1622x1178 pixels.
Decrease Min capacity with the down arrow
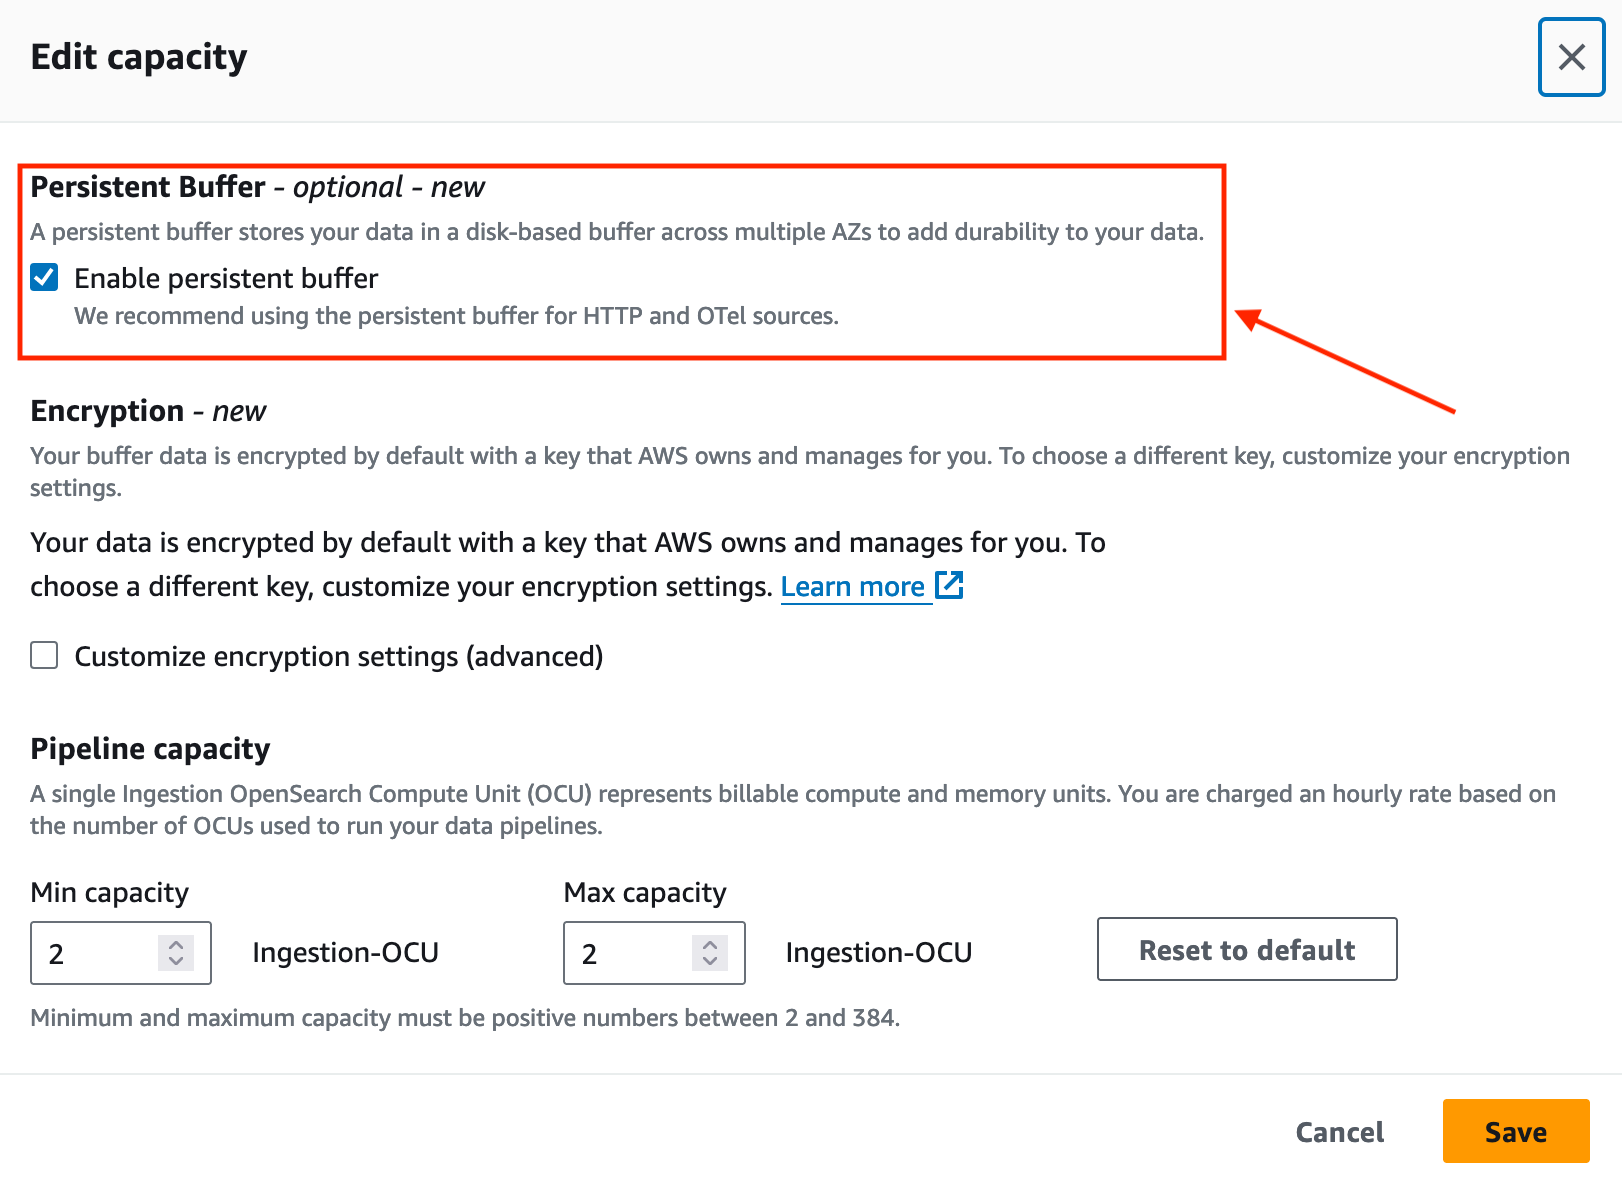pyautogui.click(x=176, y=961)
